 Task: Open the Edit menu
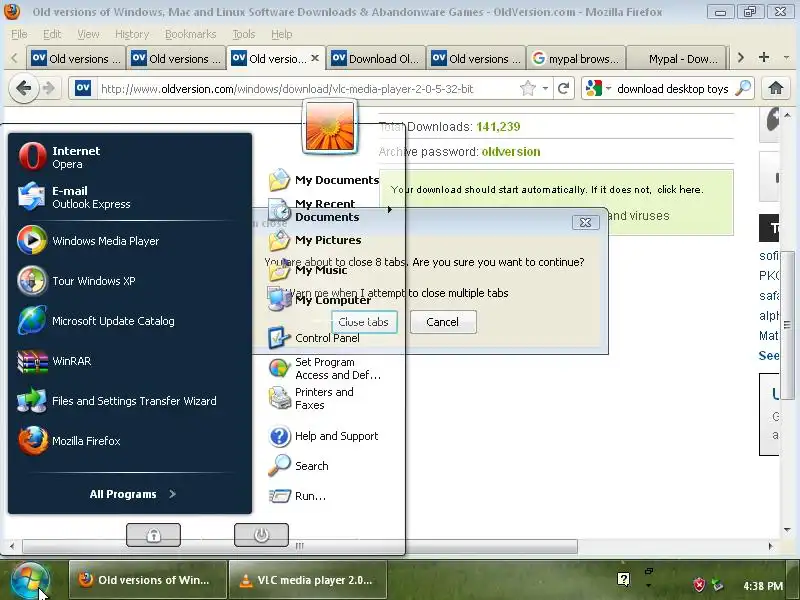(52, 34)
